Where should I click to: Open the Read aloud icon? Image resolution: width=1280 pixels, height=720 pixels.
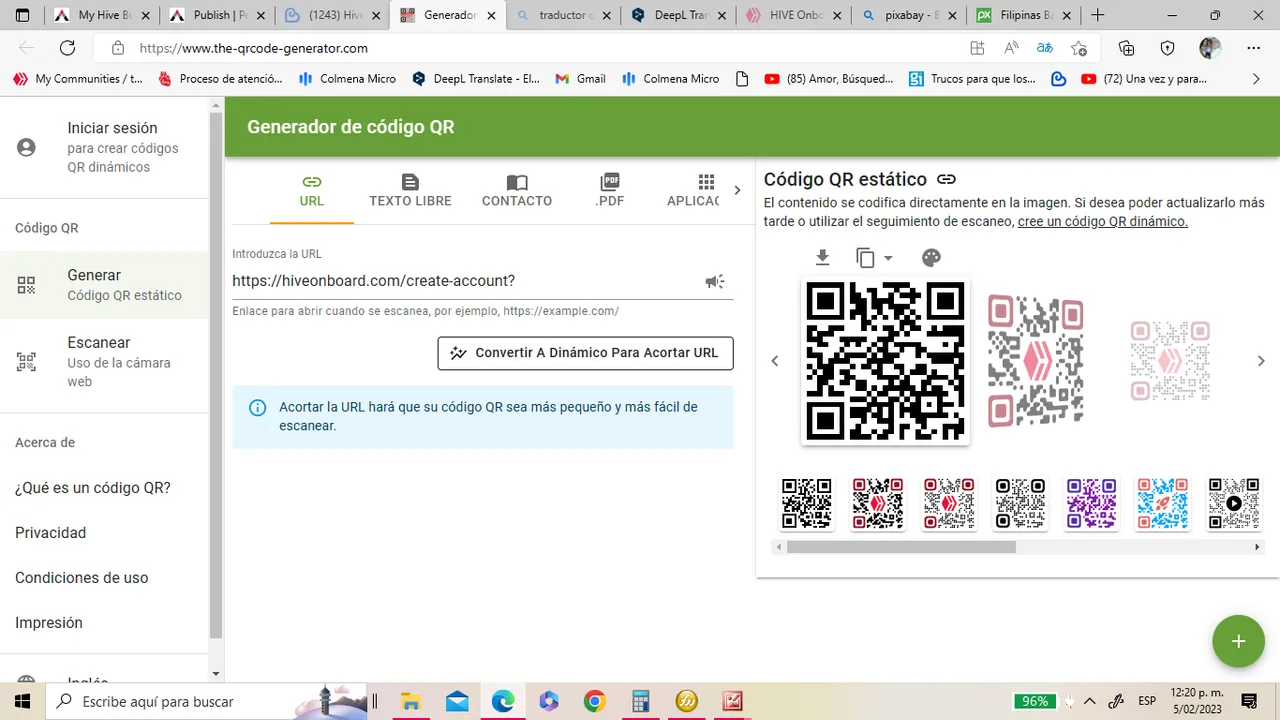coord(1011,48)
